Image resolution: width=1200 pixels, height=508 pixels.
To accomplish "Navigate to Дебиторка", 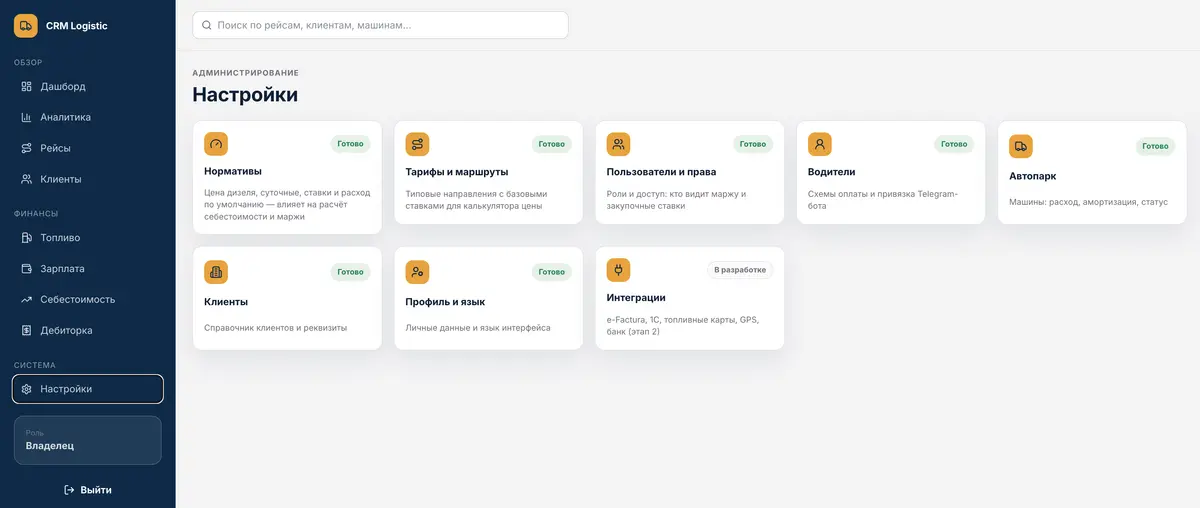I will [88, 330].
